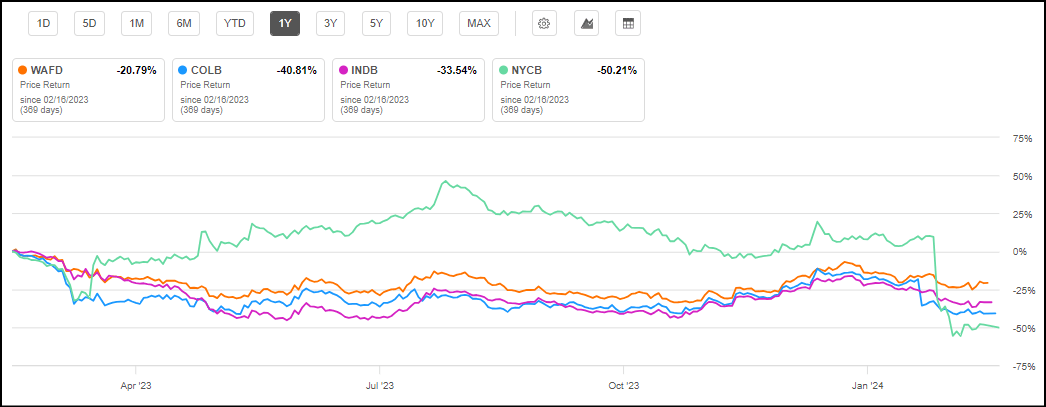1046x407 pixels.
Task: Click the Jul '23 axis label
Action: coord(380,386)
